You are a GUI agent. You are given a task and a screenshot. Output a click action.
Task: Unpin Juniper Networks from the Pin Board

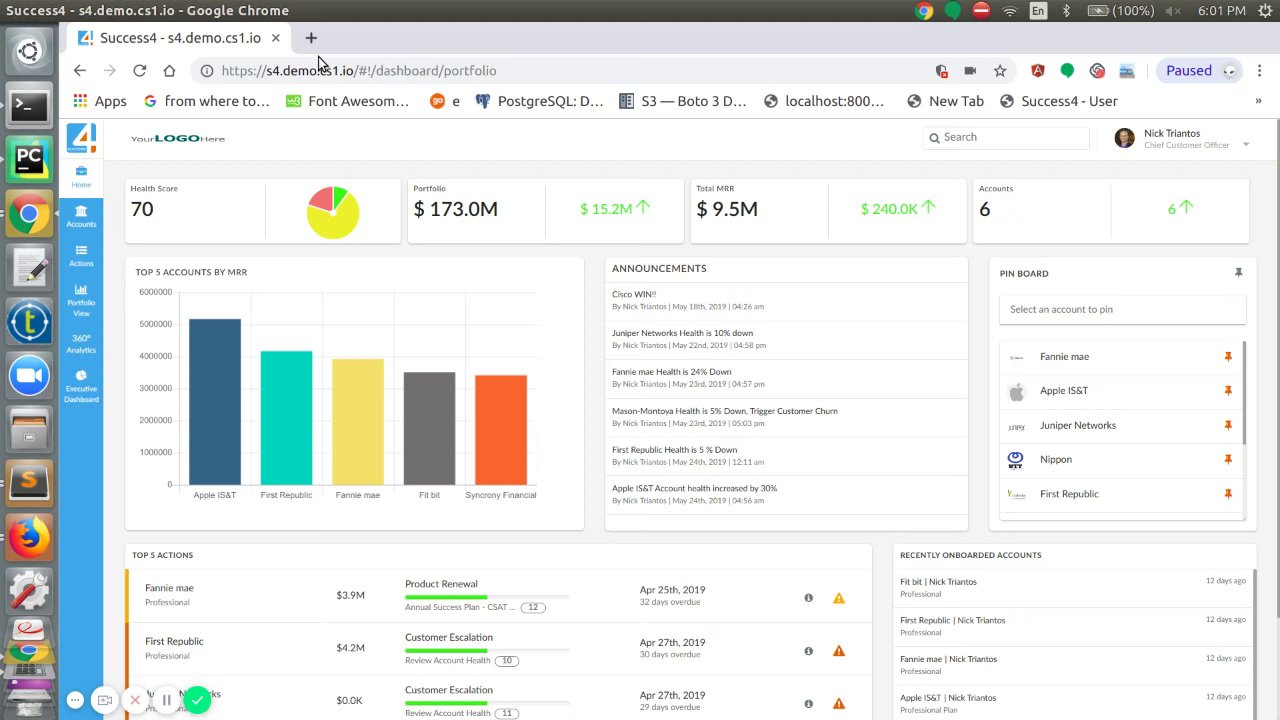(1228, 426)
